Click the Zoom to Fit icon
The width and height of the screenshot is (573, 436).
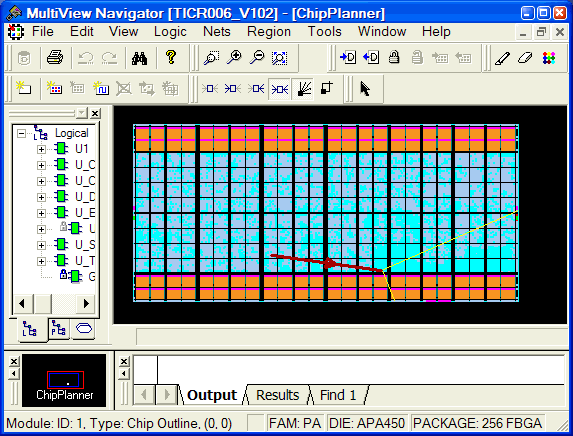pyautogui.click(x=280, y=58)
